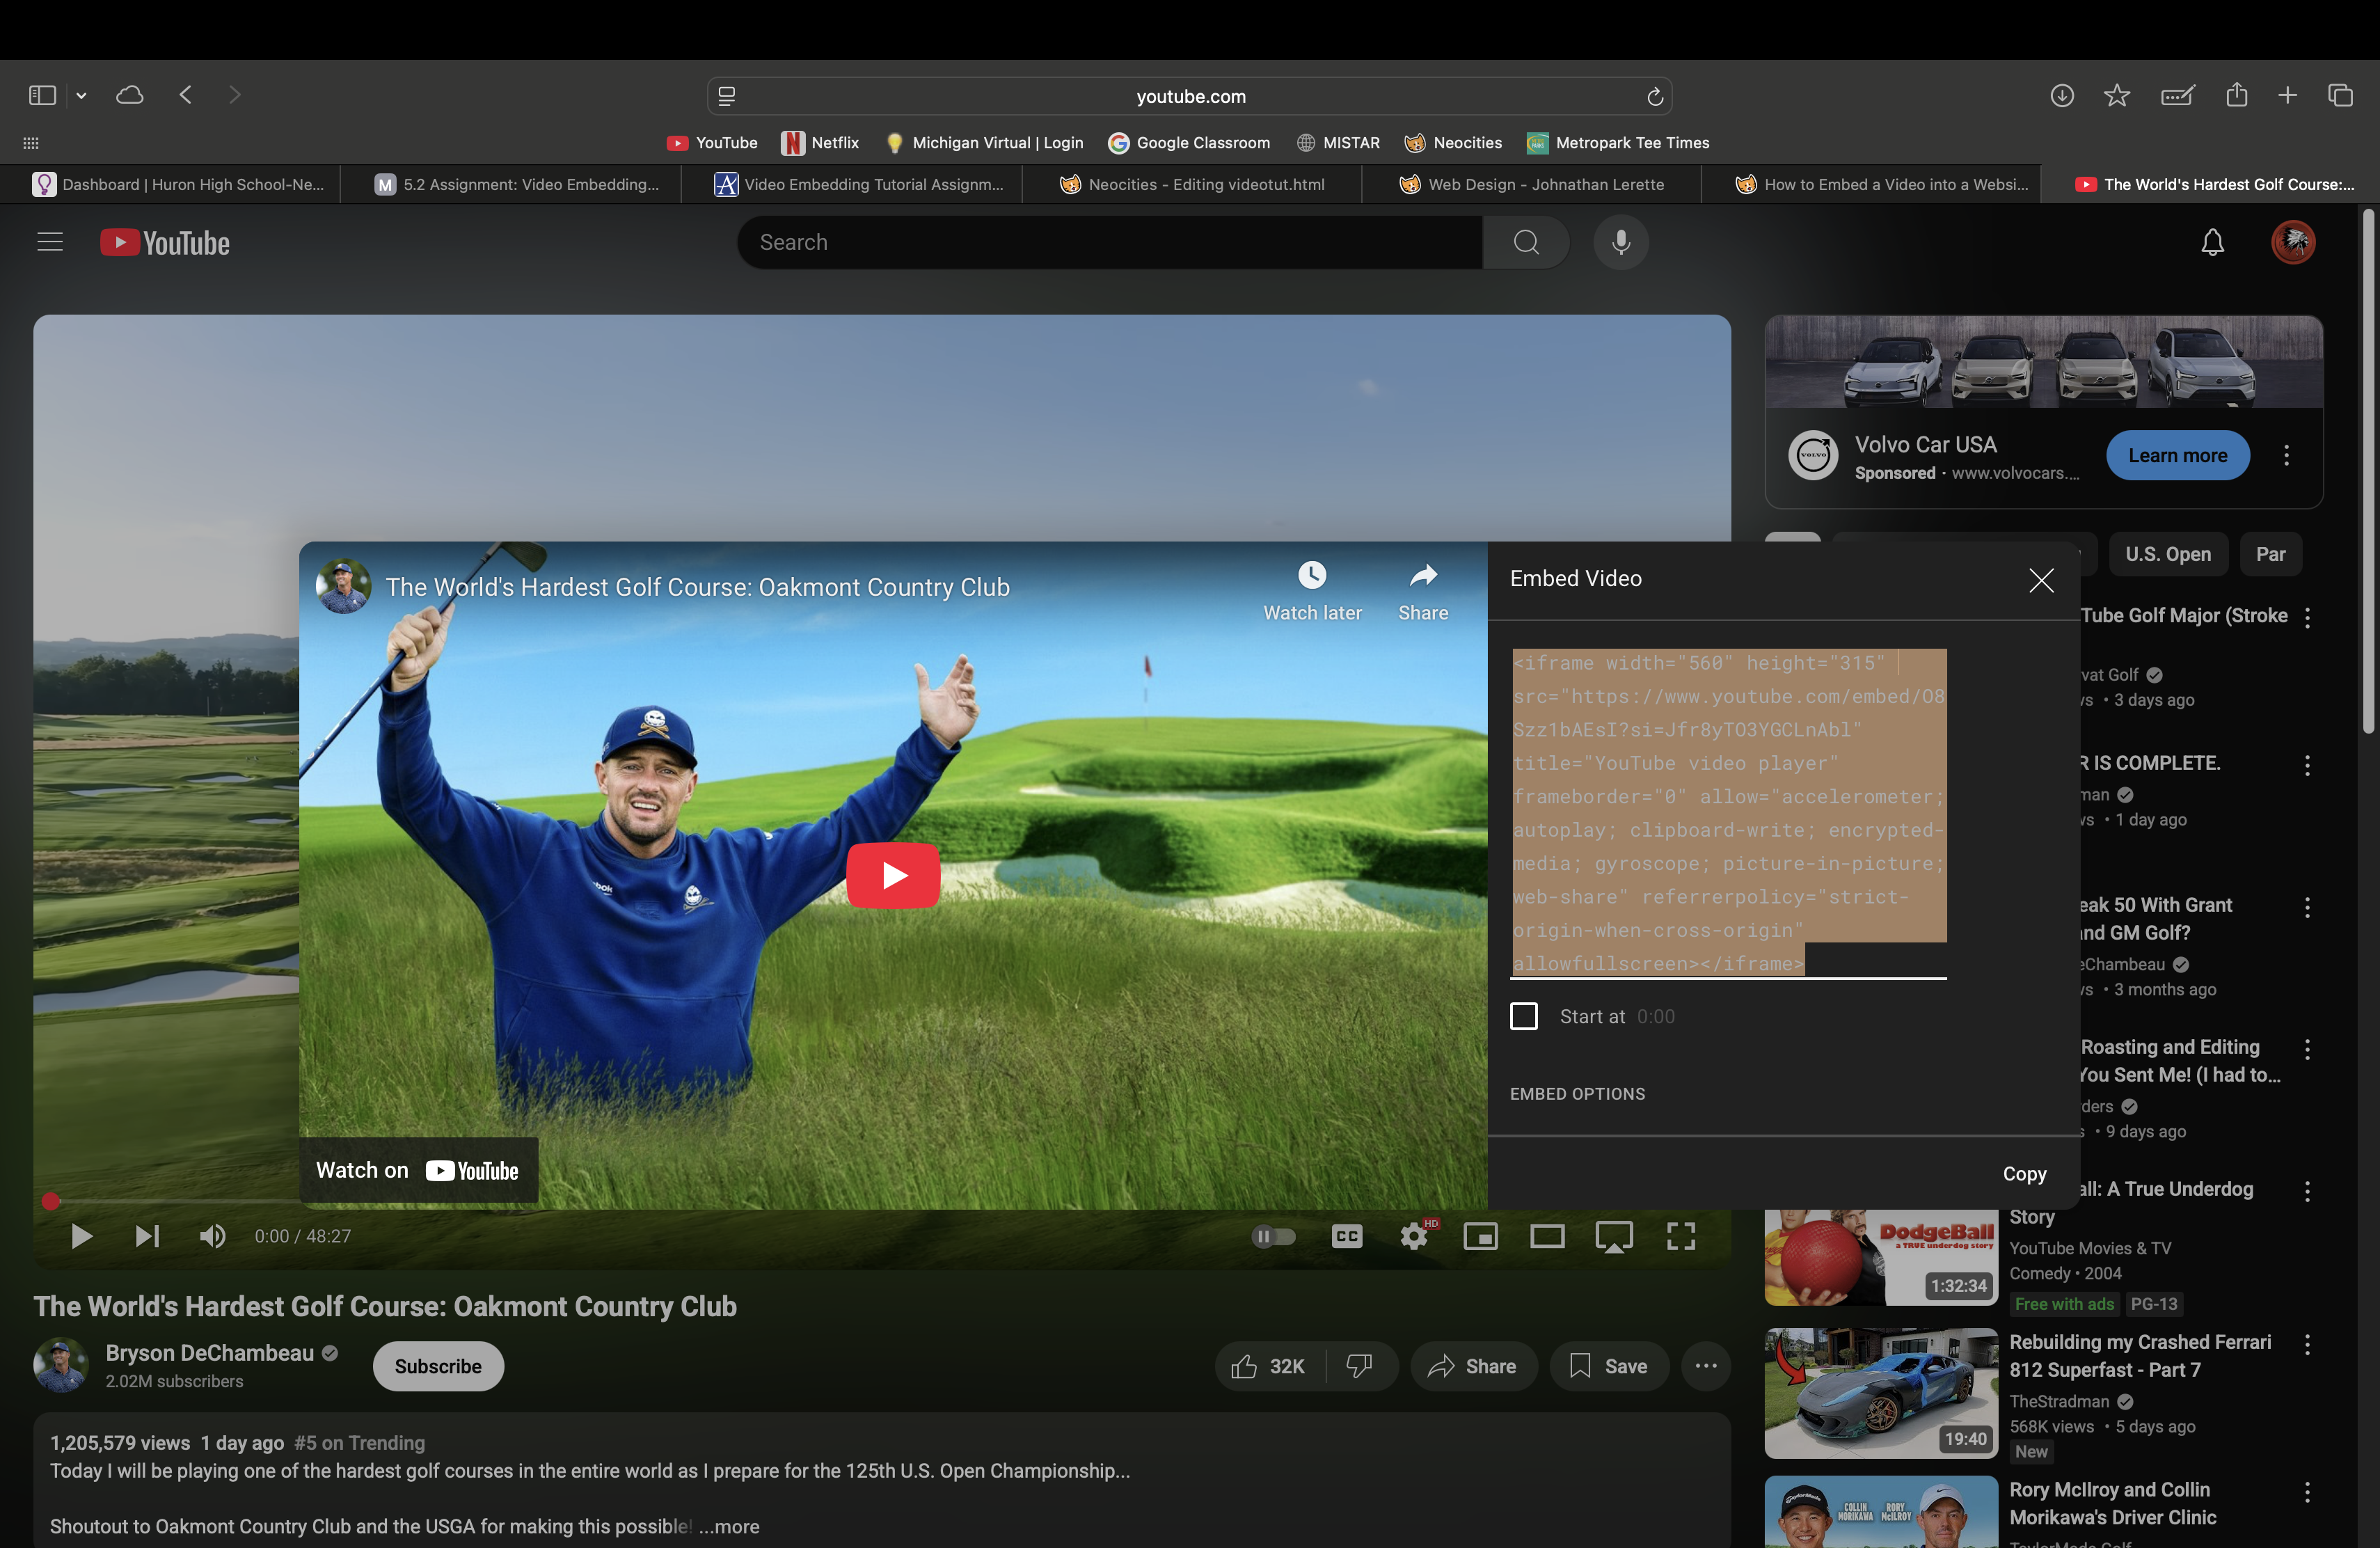Bookmark page with the star icon
The width and height of the screenshot is (2380, 1548).
[2117, 96]
